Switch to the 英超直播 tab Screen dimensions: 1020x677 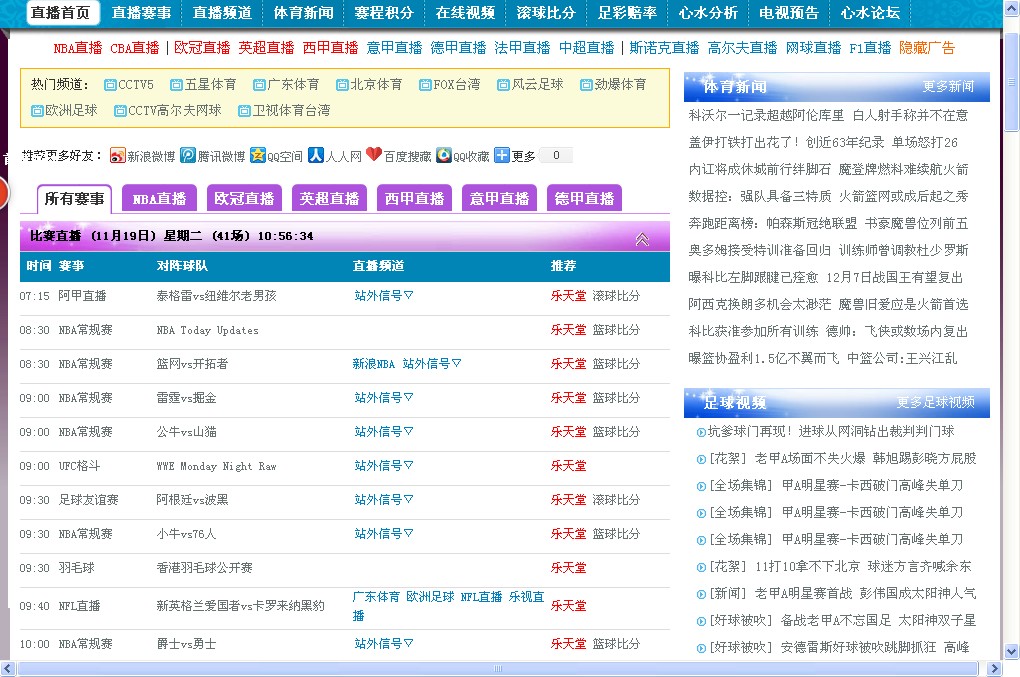pos(330,198)
